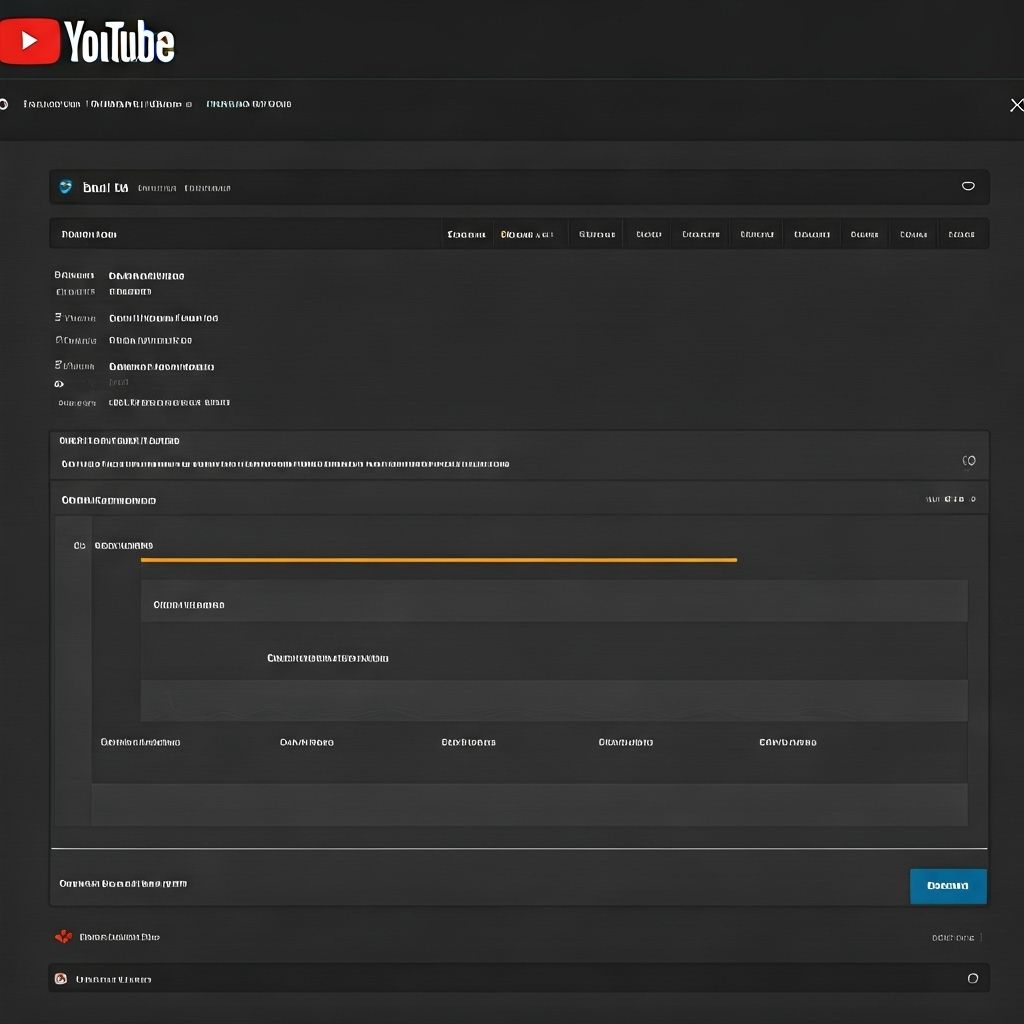Click the YouTube logo to go home
The height and width of the screenshot is (1024, 1024).
click(88, 41)
